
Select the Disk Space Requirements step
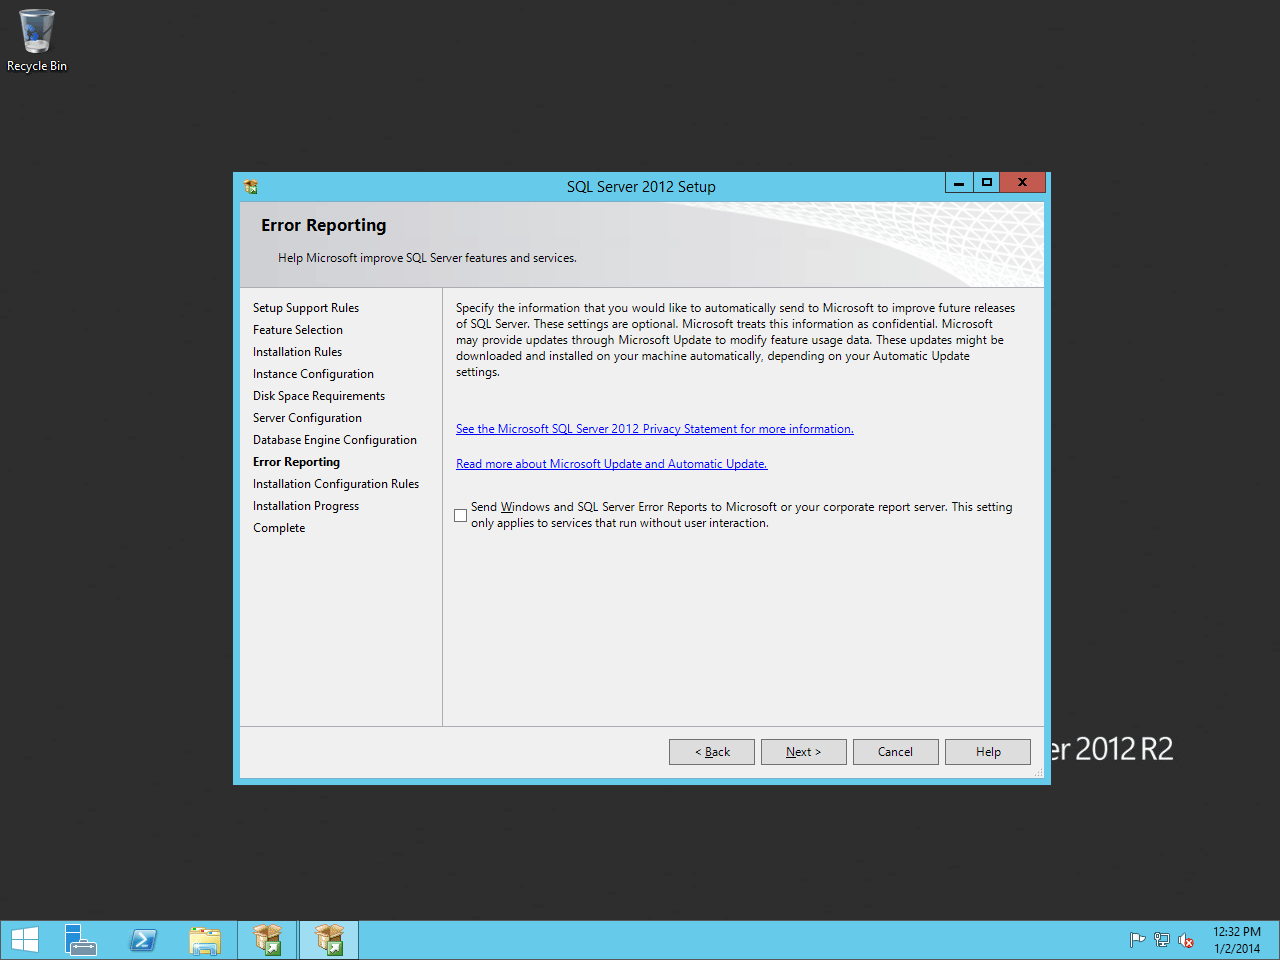pos(319,396)
